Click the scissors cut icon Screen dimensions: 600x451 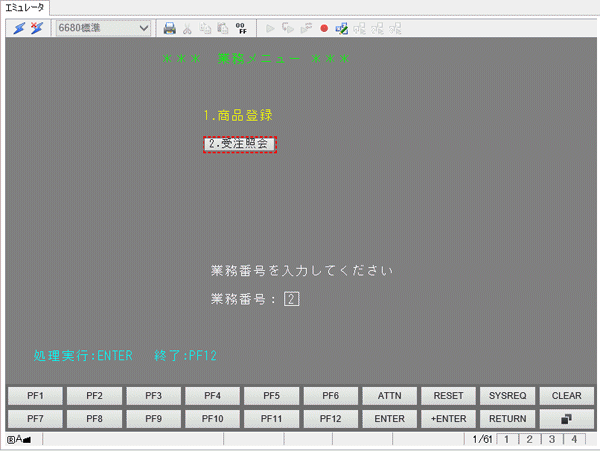tap(187, 28)
